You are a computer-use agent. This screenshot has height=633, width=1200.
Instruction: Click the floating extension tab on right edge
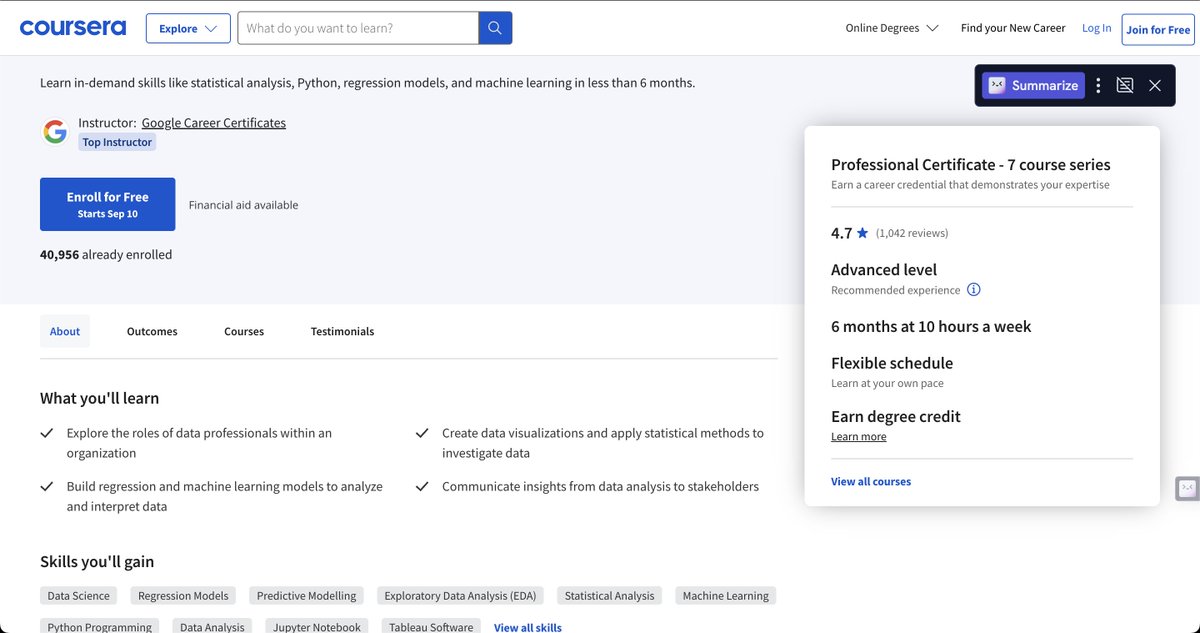click(x=1187, y=488)
